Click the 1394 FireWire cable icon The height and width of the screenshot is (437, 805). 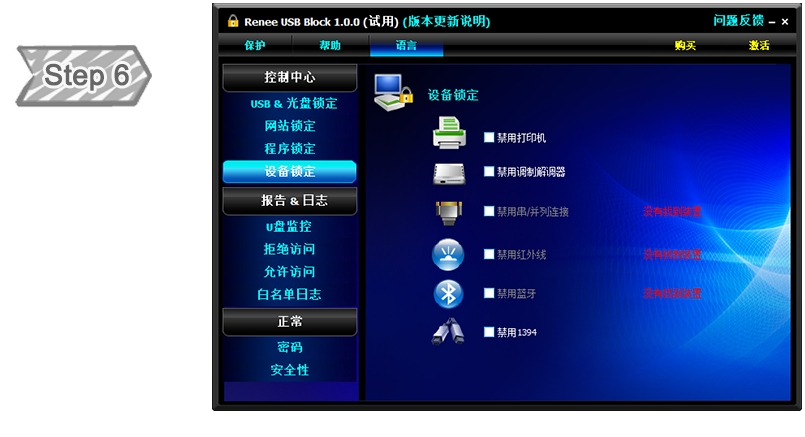pos(448,332)
